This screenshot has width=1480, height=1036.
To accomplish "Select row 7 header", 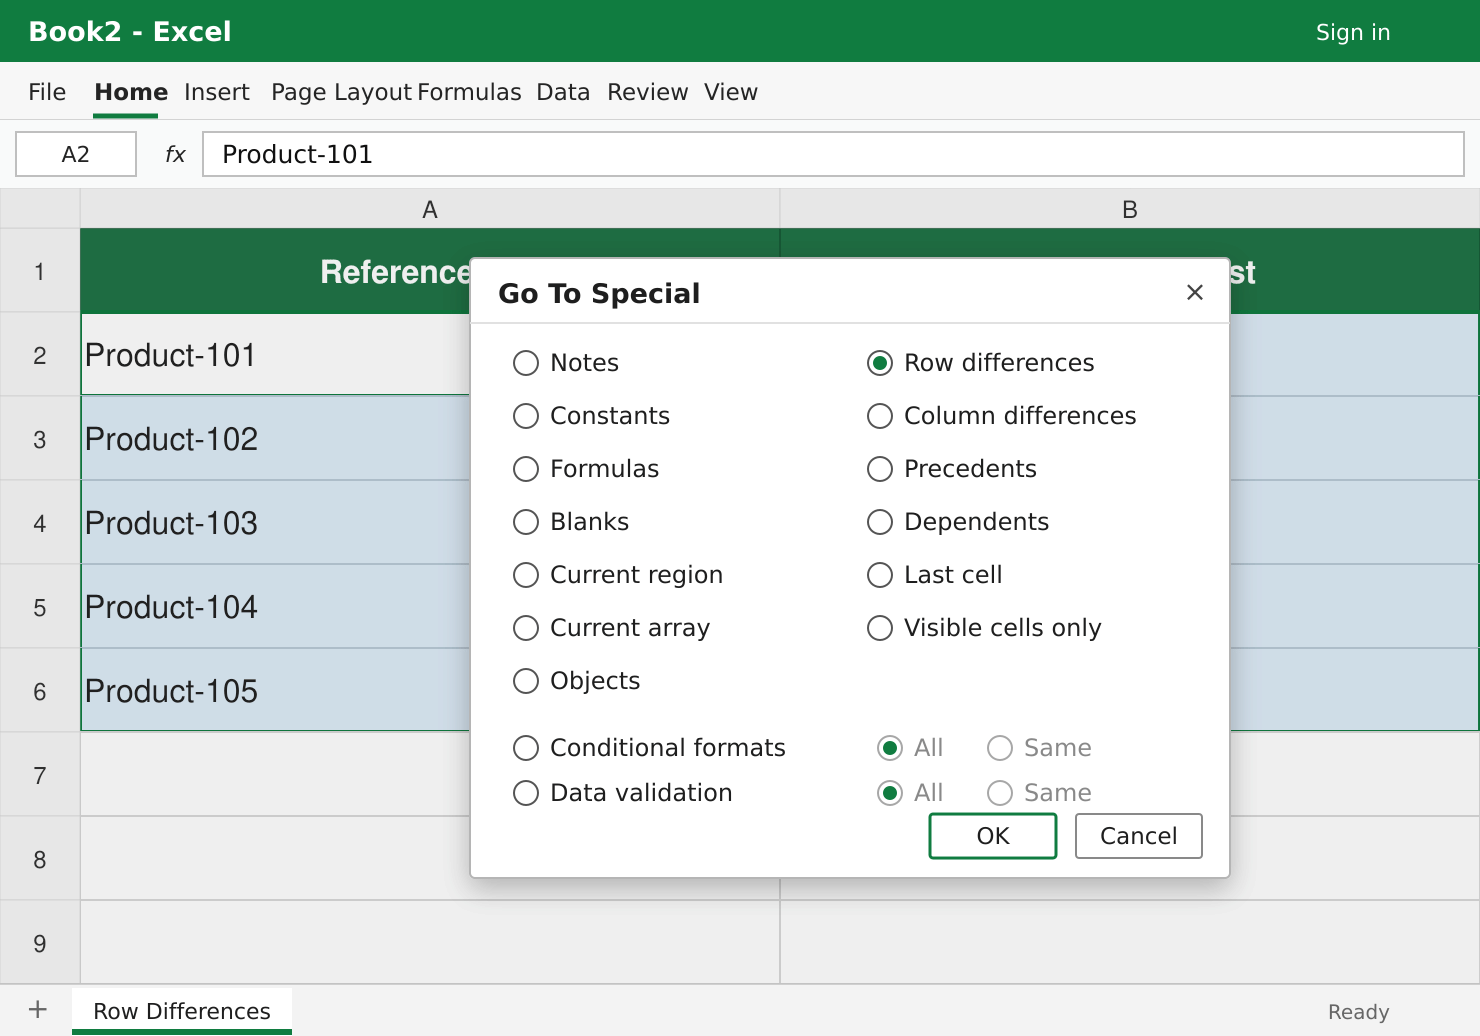I will coord(40,775).
